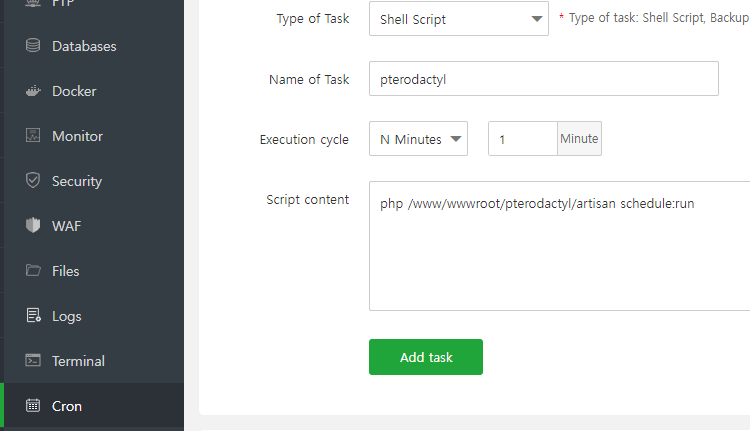Click the Cron calendar icon

pos(33,406)
